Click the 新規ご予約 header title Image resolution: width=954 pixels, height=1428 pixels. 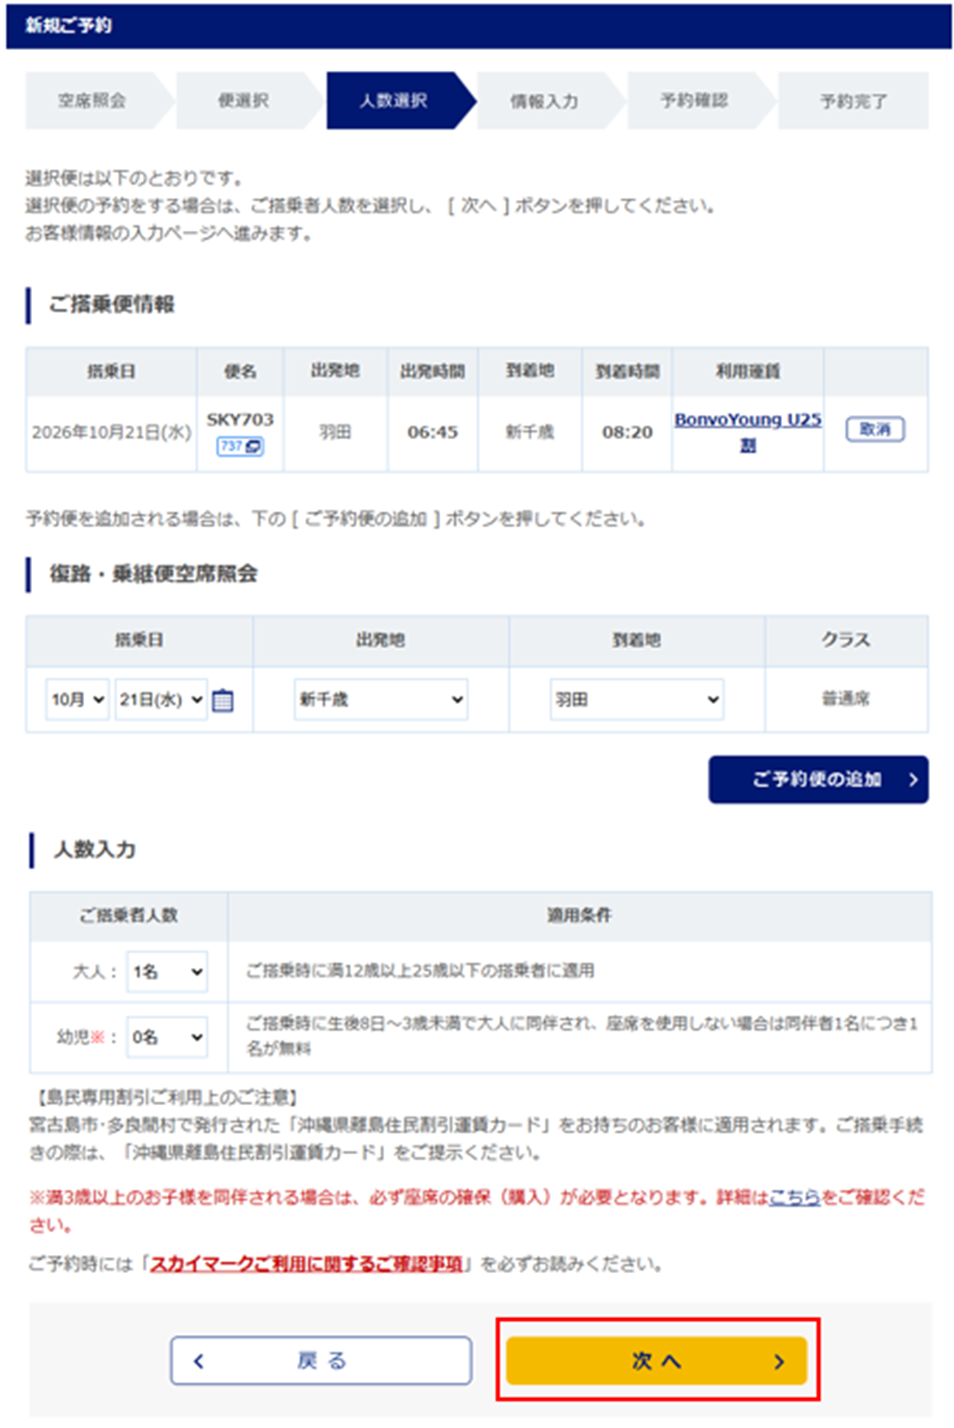pos(69,25)
